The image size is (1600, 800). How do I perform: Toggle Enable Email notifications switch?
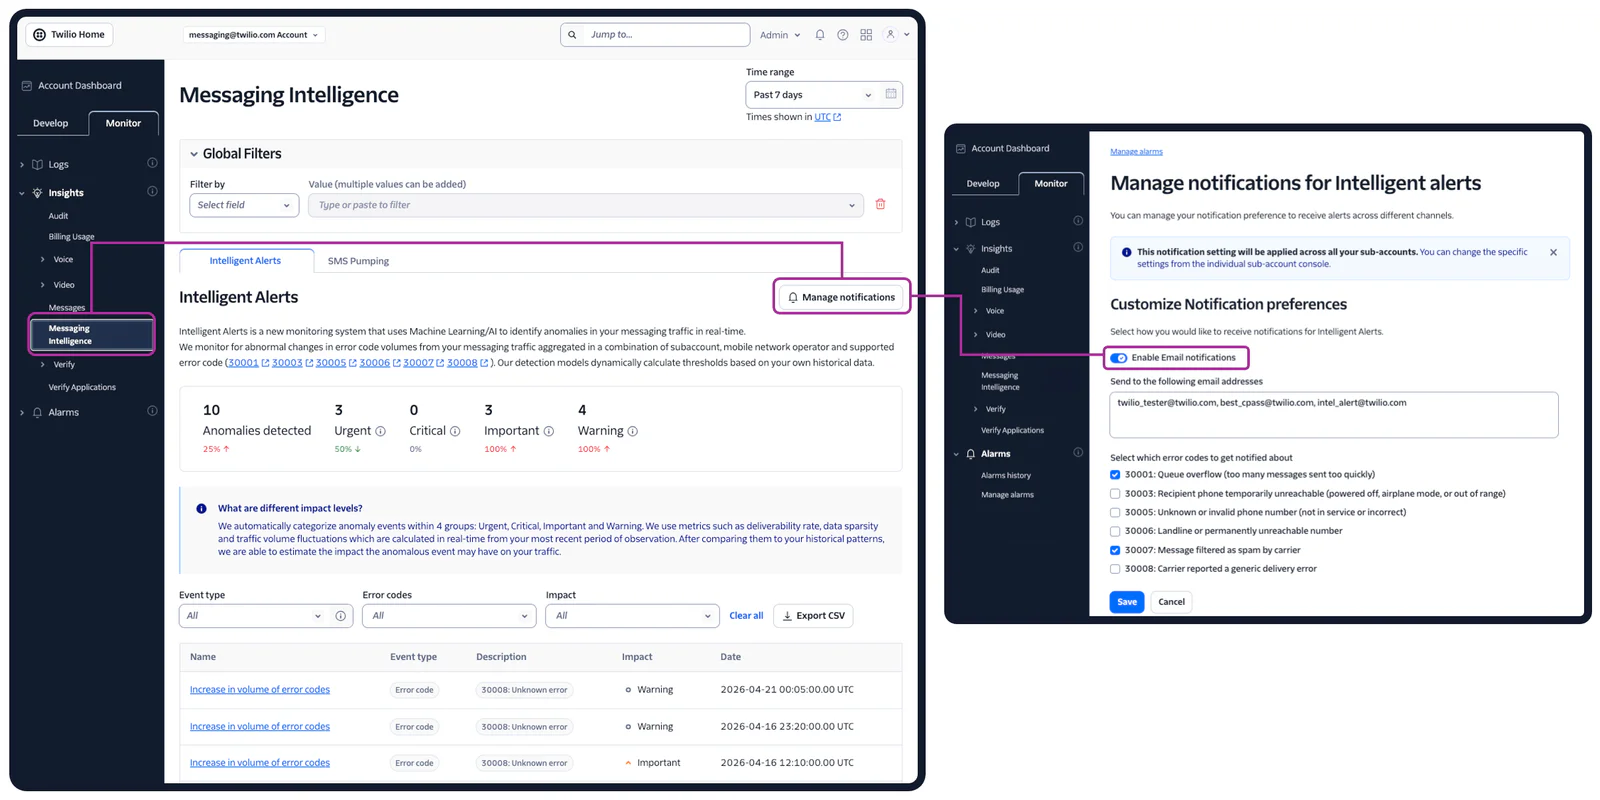click(1119, 358)
